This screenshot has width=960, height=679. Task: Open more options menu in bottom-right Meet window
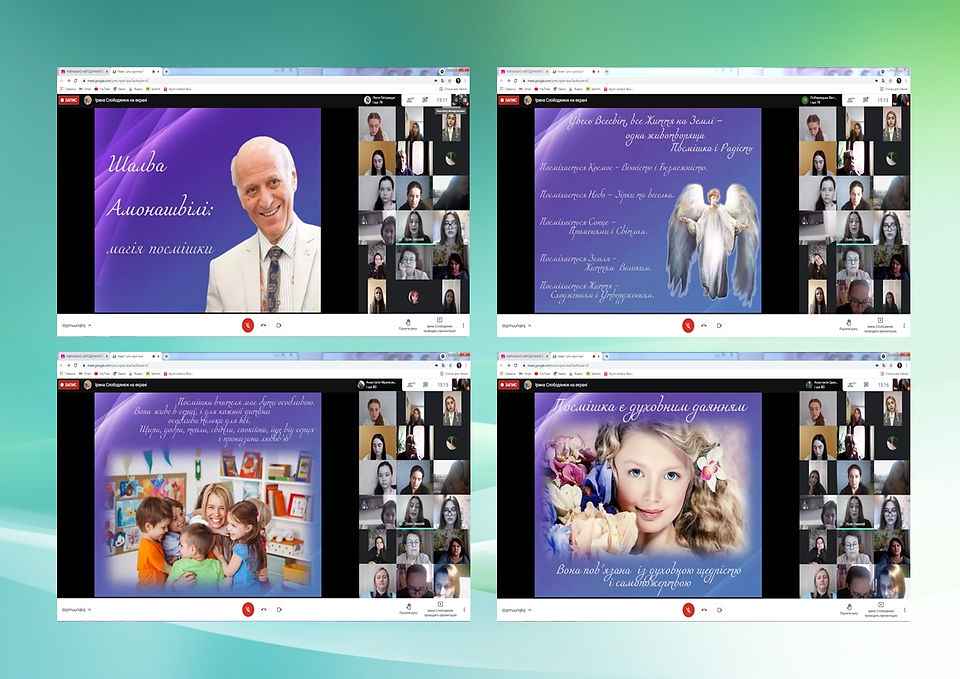[x=904, y=609]
